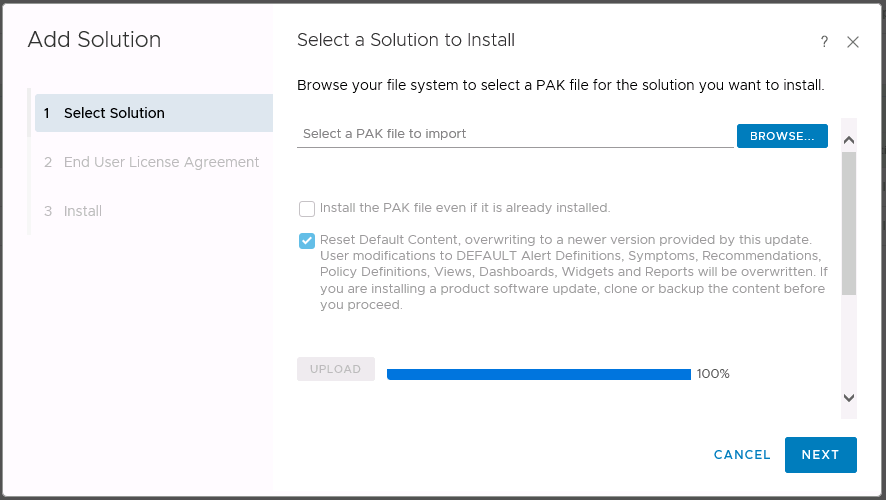Click the scrollbar up arrow

(849, 140)
